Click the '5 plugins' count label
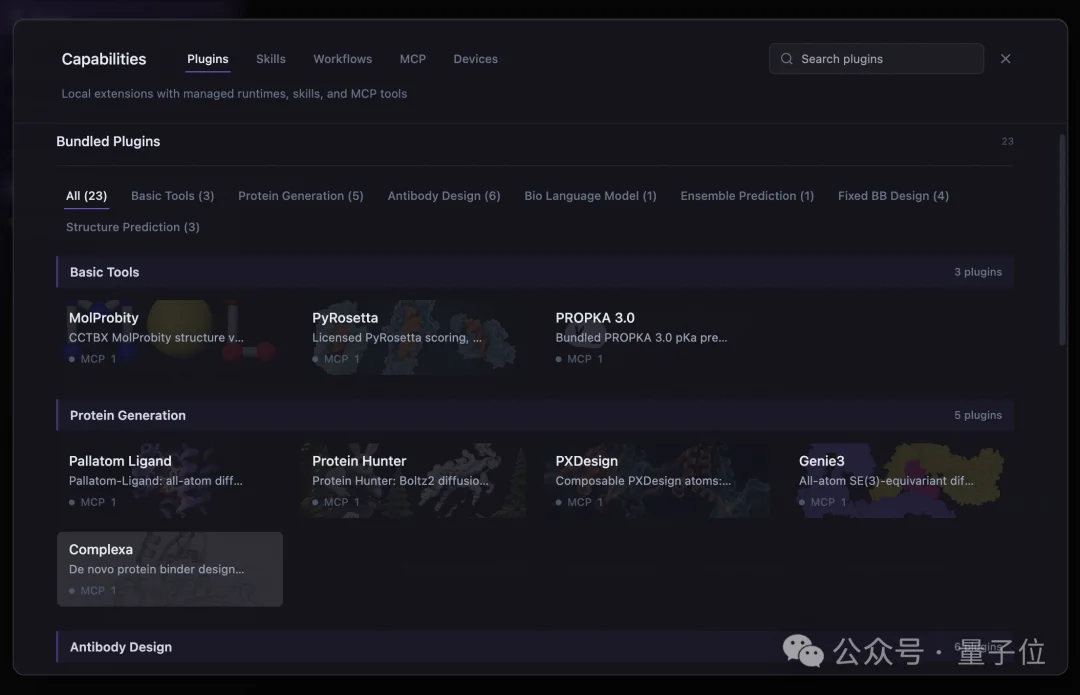 click(977, 415)
